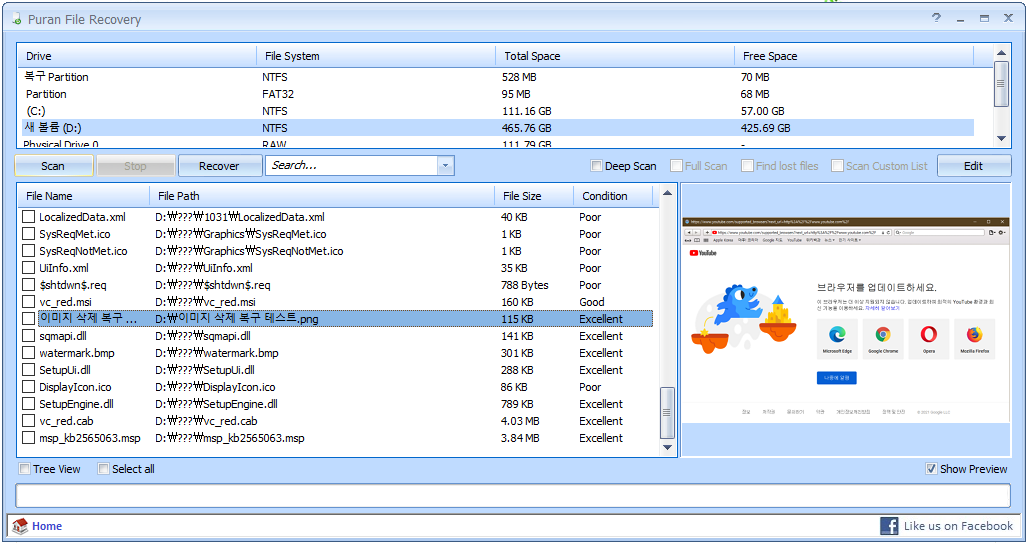1027x543 pixels.
Task: Click the file list scroll-down arrow
Action: click(667, 447)
